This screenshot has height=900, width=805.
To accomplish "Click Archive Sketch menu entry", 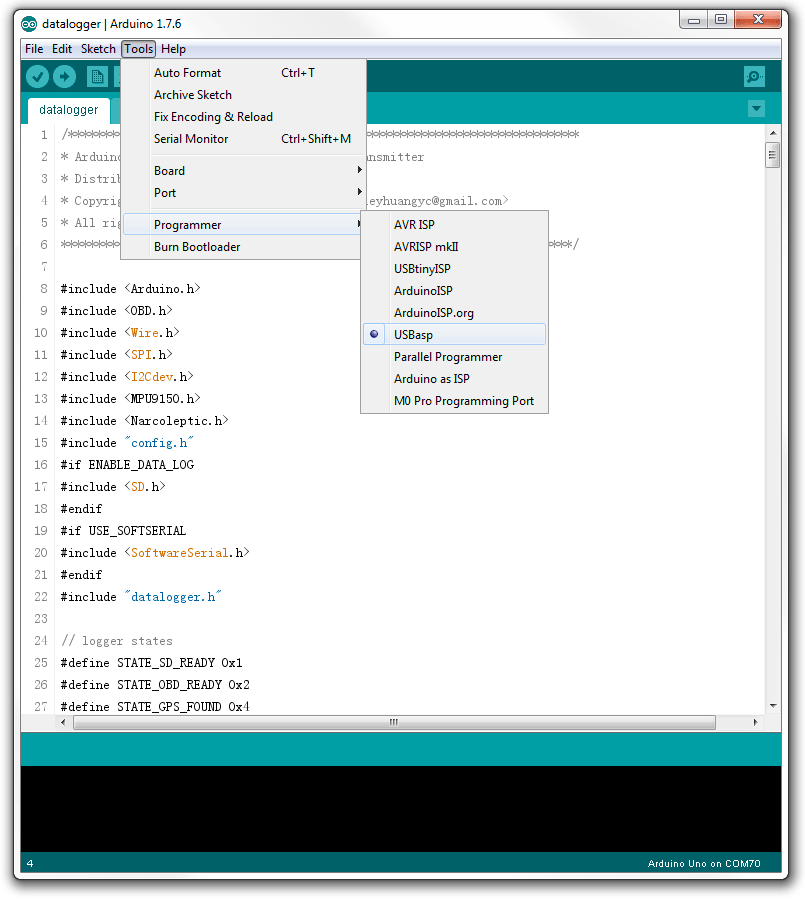I will pos(244,95).
